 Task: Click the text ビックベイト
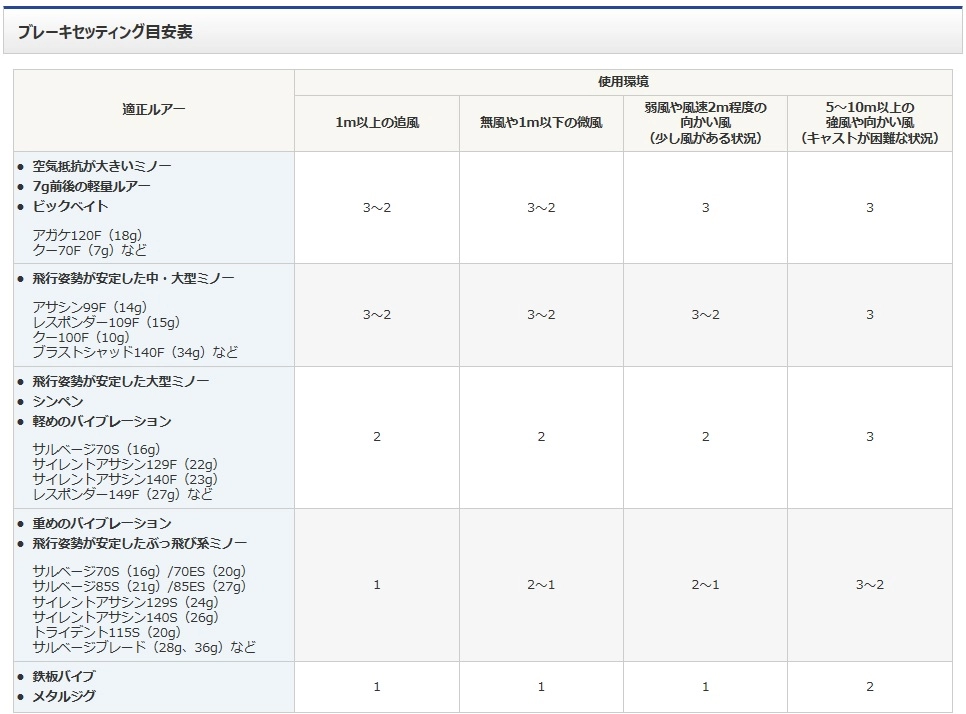[70, 206]
